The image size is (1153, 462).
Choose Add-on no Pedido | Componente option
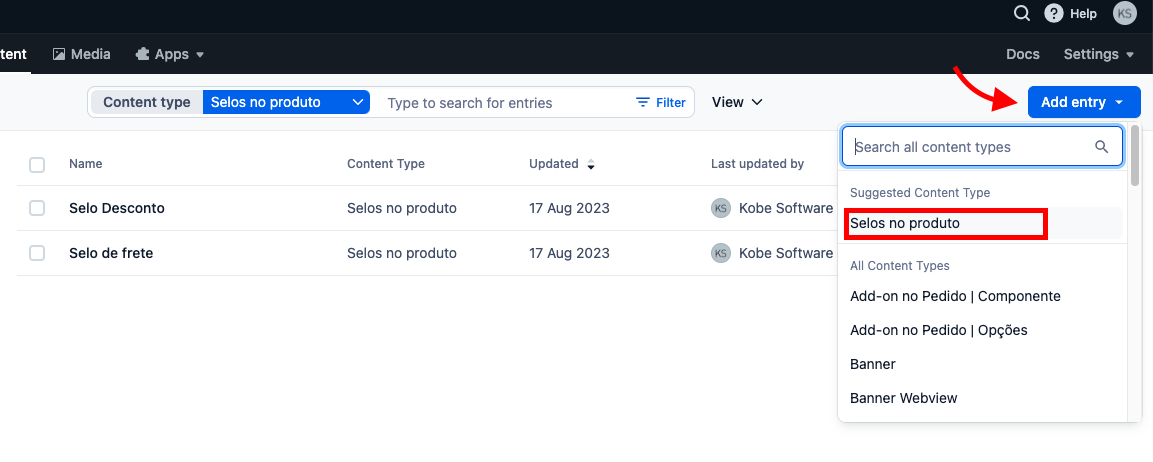pyautogui.click(x=954, y=296)
